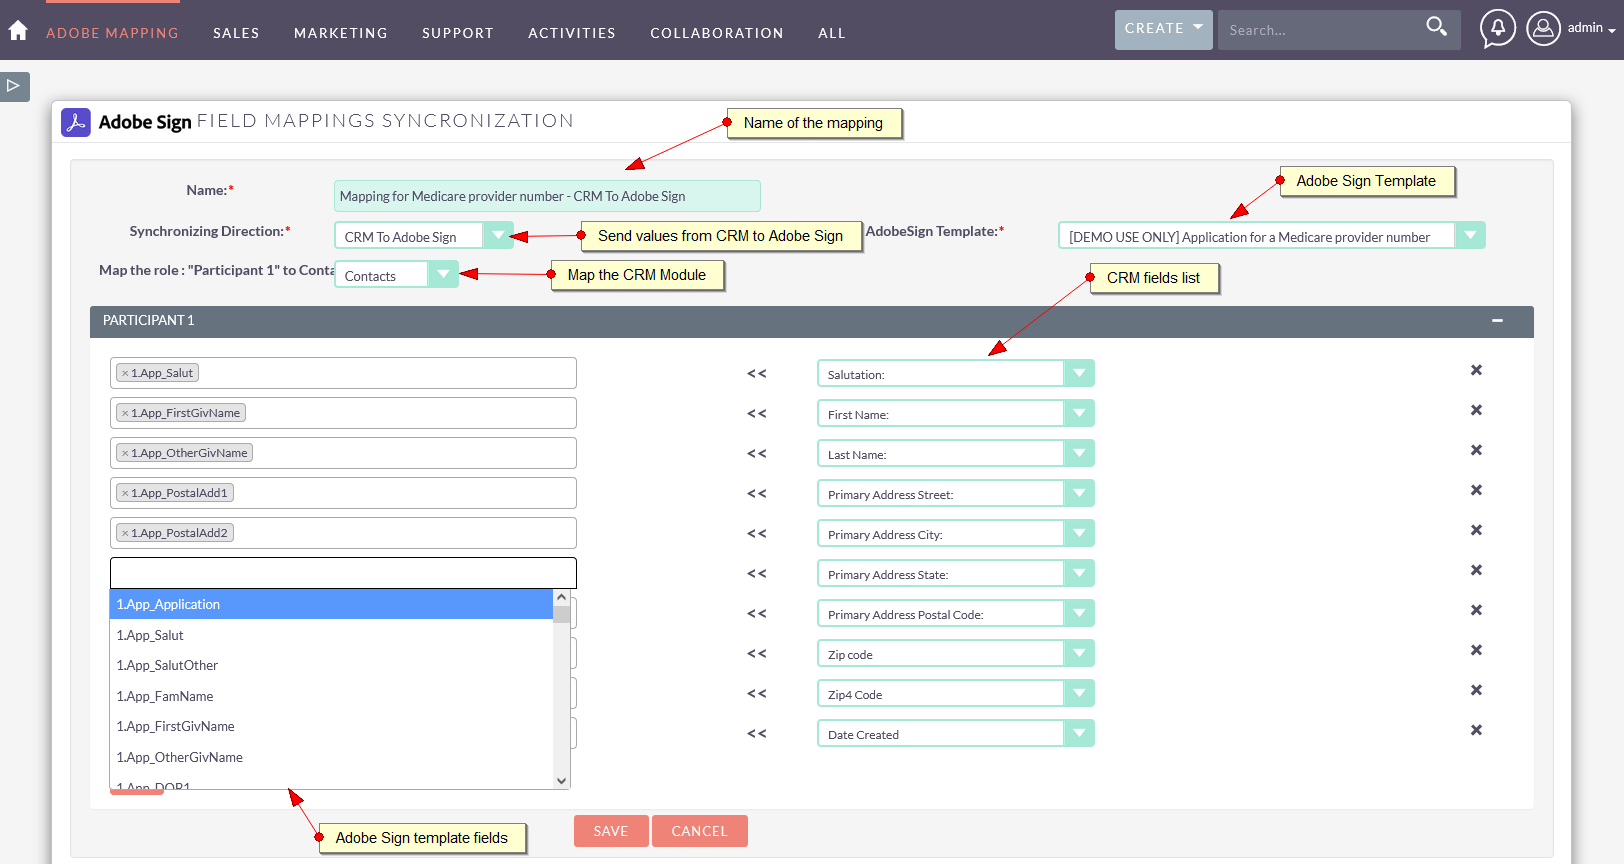Open the Date Created field dropdown
This screenshot has width=1624, height=864.
click(955, 733)
